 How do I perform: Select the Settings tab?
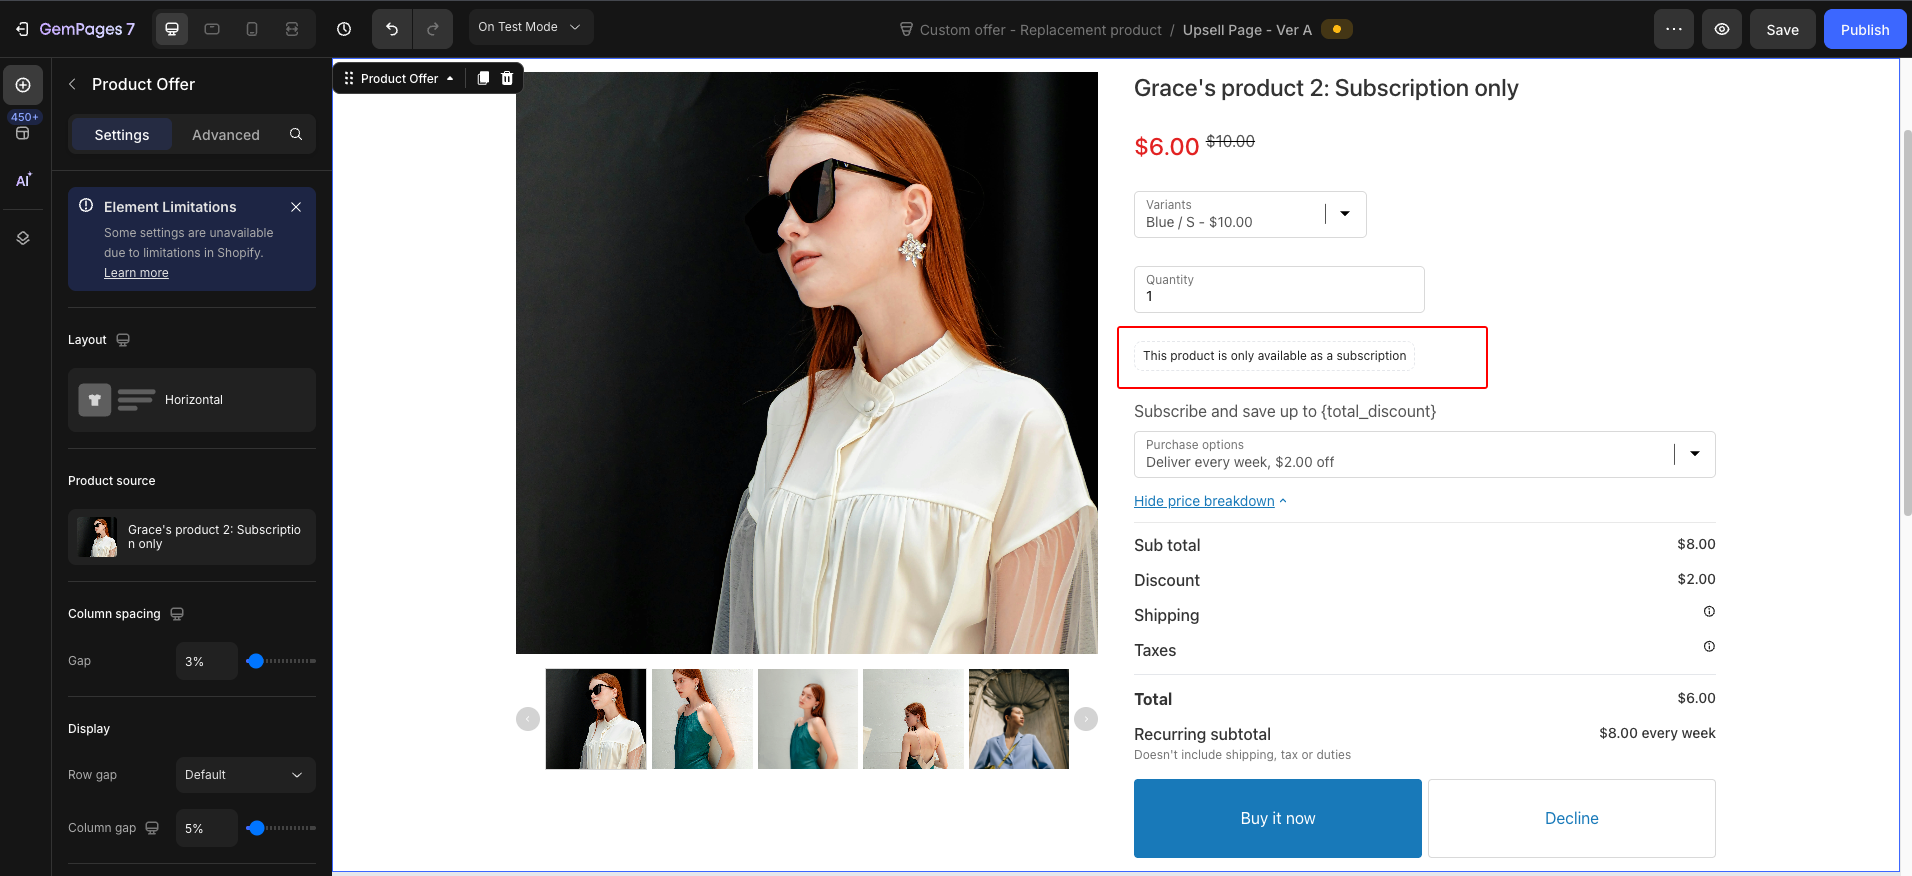point(122,135)
